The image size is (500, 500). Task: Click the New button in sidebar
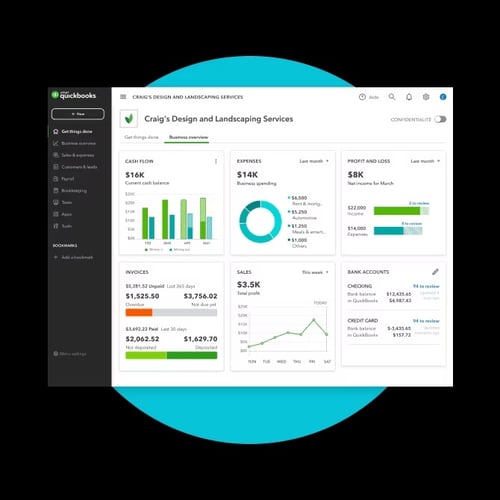coord(78,114)
